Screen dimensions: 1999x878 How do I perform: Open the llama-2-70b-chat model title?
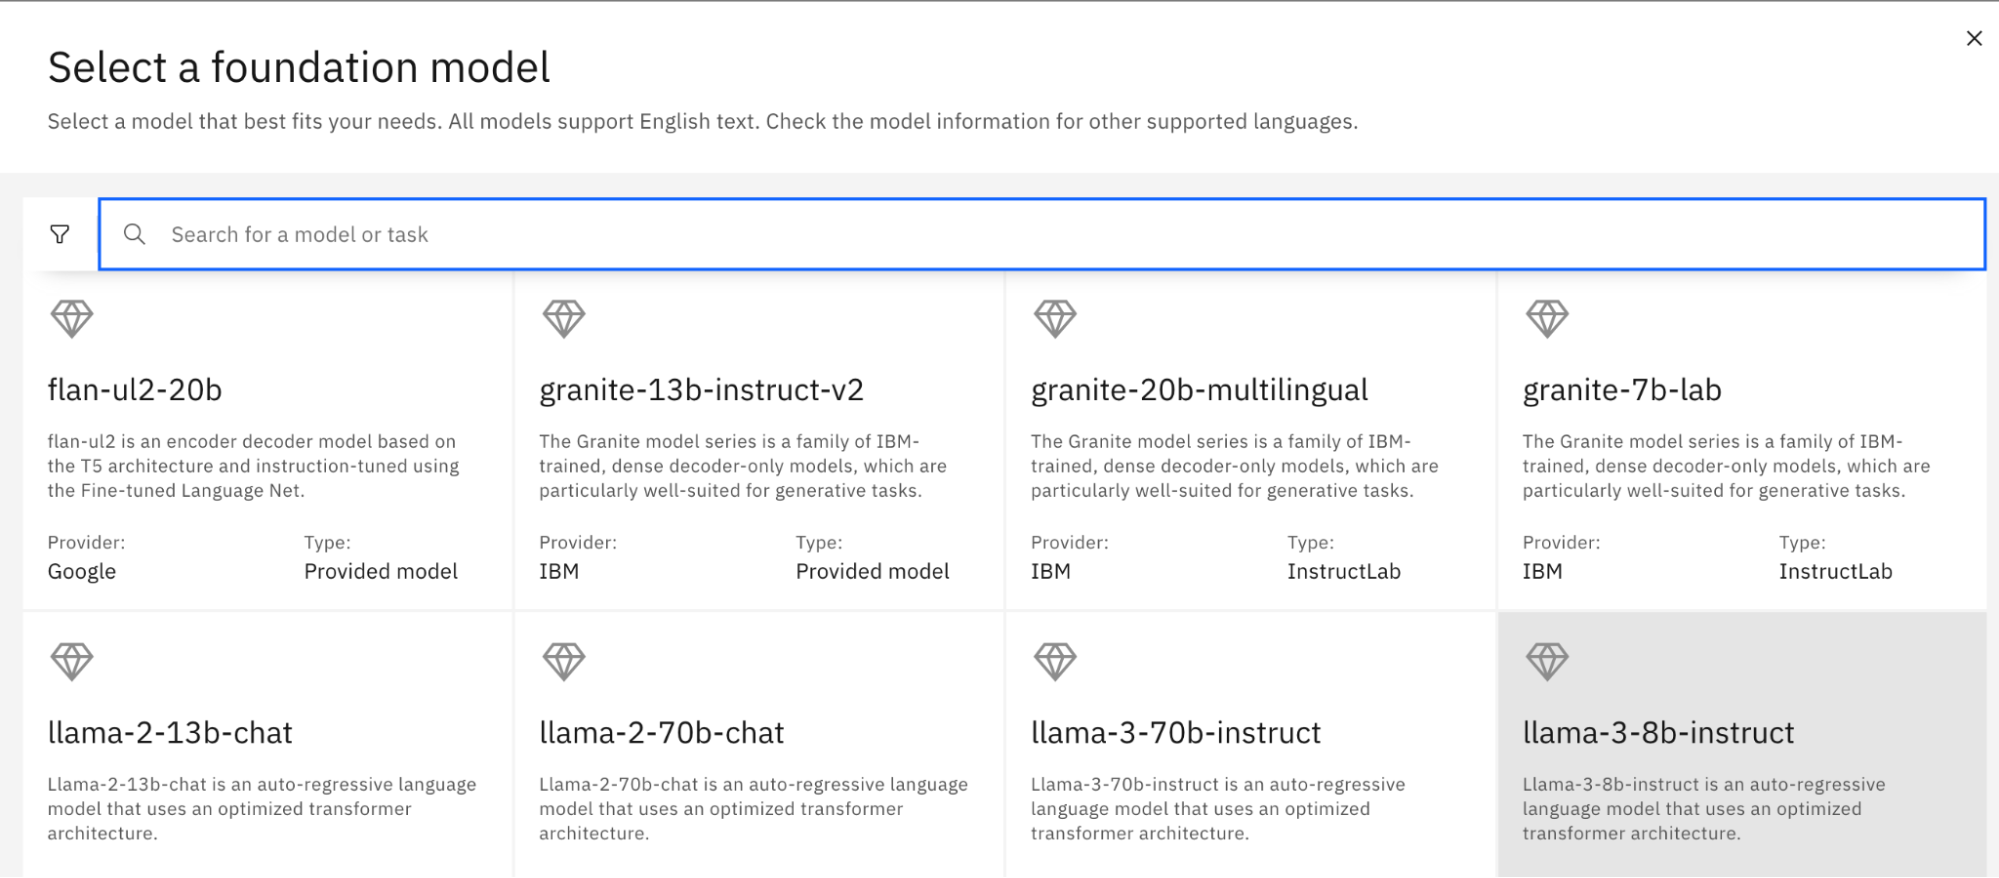pos(661,733)
